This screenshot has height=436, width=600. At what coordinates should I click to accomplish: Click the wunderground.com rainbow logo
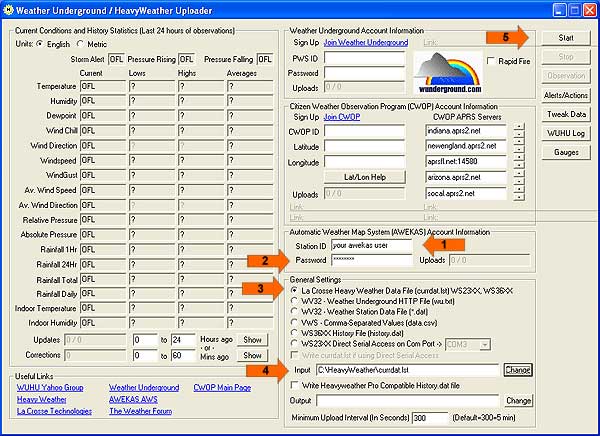[448, 73]
